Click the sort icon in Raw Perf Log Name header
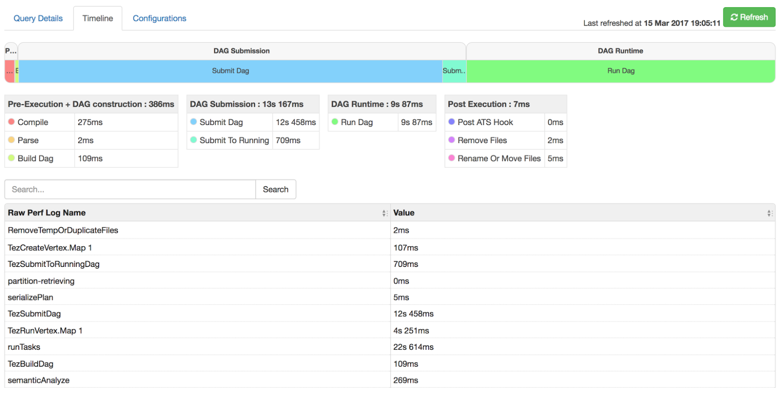 point(384,213)
